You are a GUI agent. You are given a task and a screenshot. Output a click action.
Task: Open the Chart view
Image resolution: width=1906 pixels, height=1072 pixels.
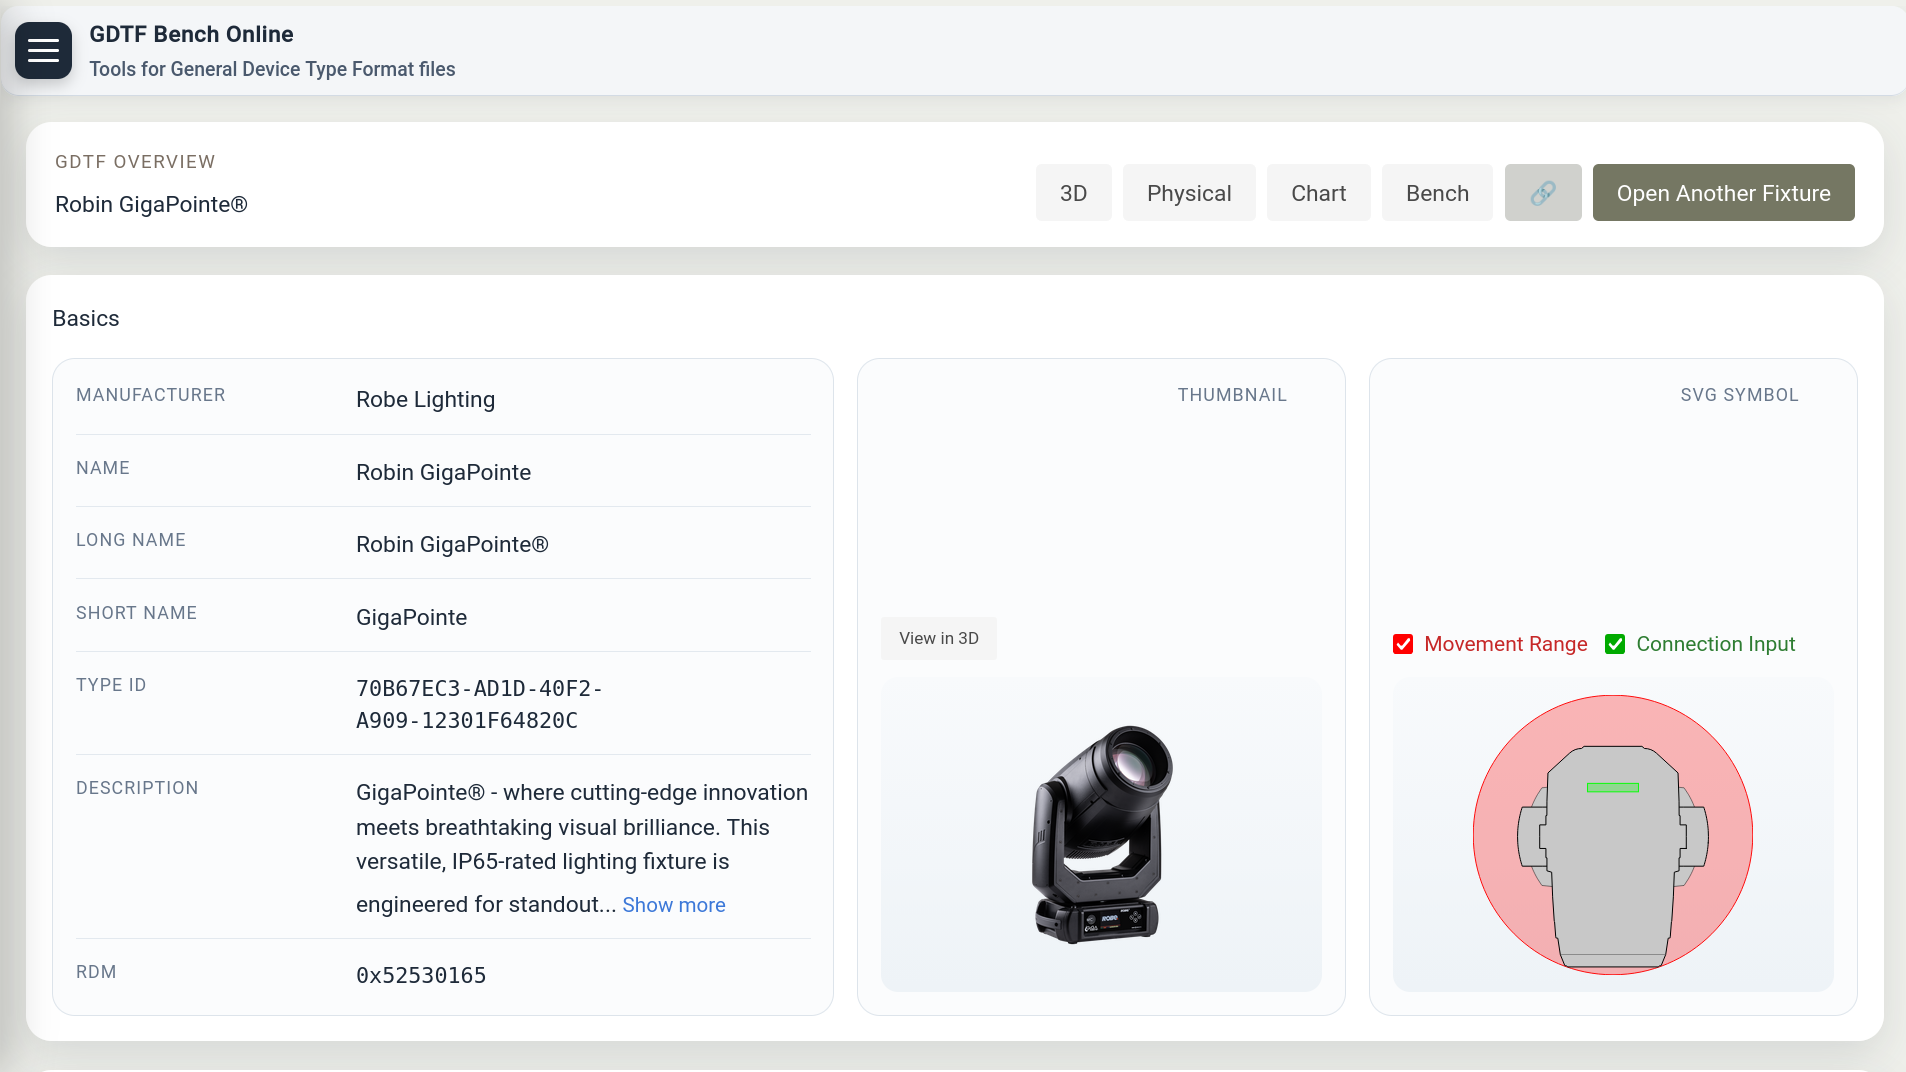1318,193
